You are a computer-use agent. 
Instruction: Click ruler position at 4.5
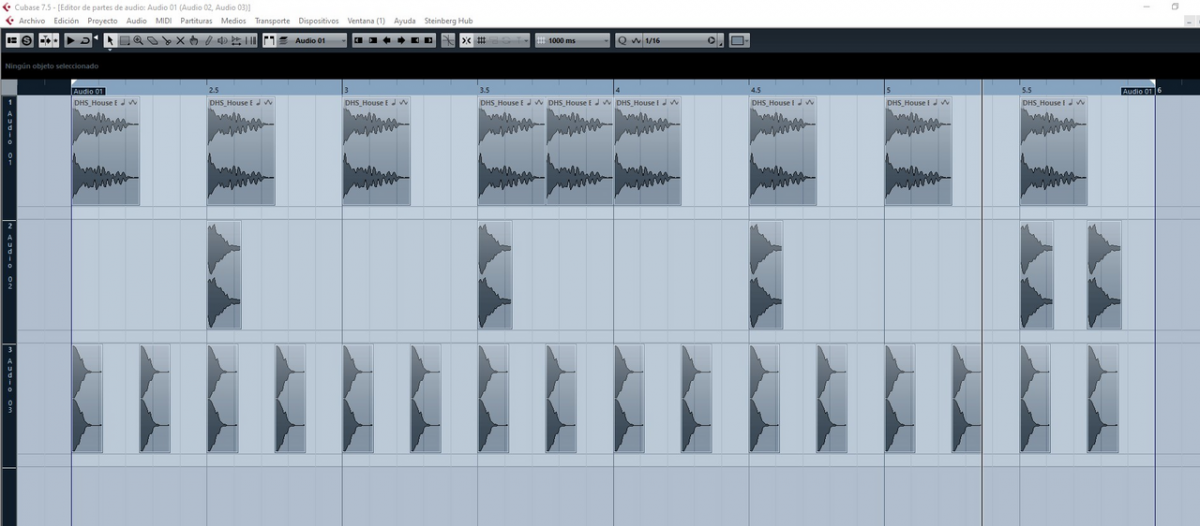pos(755,90)
